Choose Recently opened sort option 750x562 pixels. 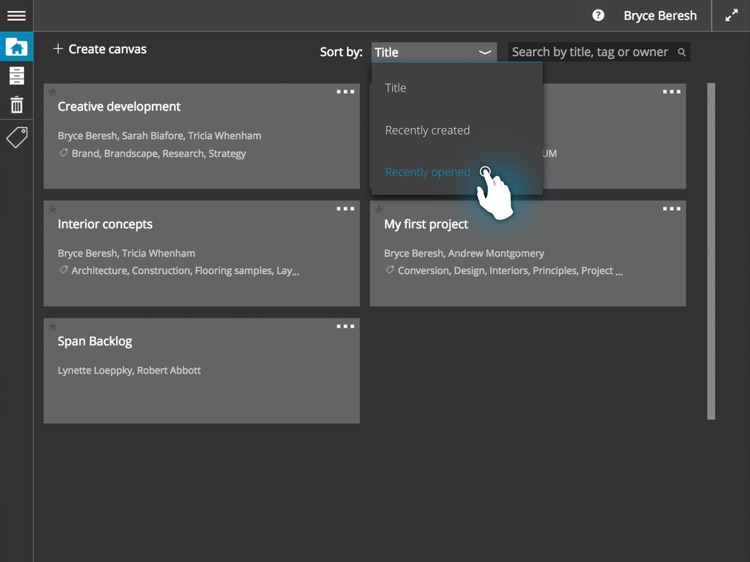coord(427,172)
